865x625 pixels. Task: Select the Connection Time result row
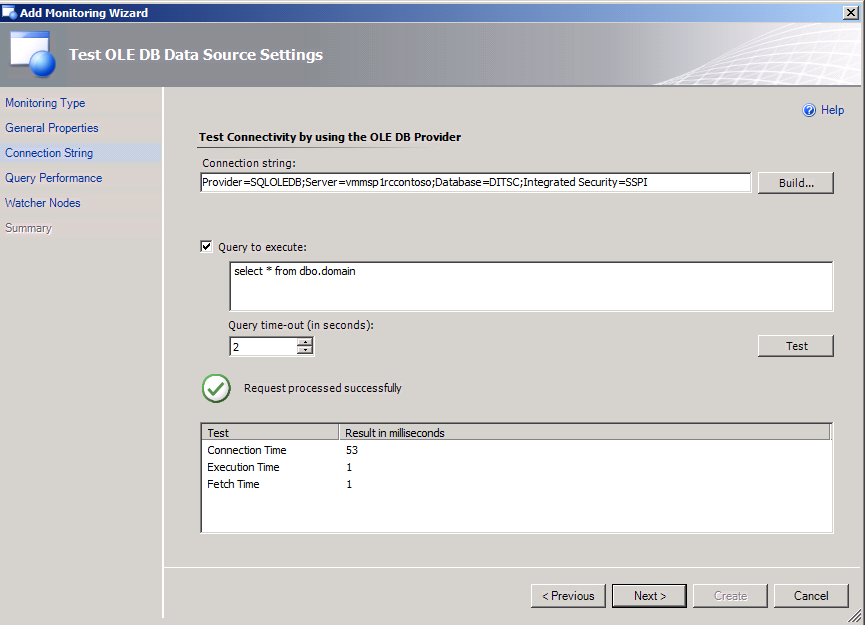click(516, 450)
